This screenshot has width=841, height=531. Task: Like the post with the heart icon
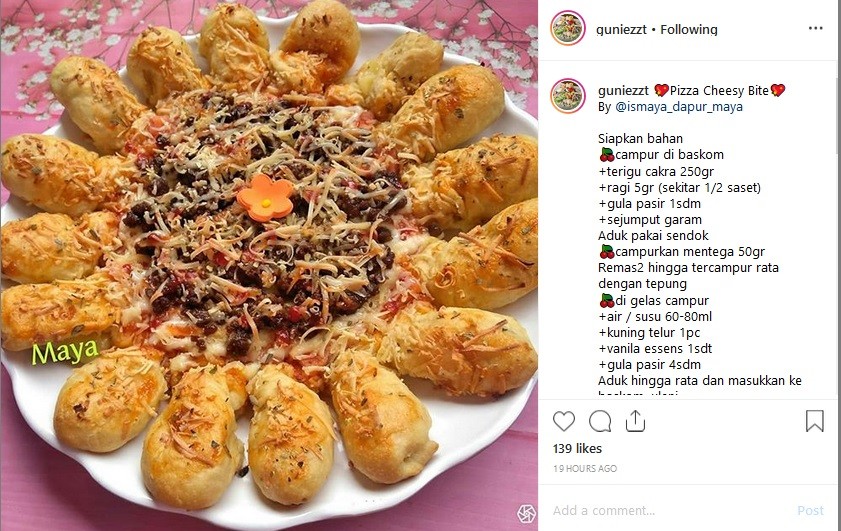[x=564, y=421]
